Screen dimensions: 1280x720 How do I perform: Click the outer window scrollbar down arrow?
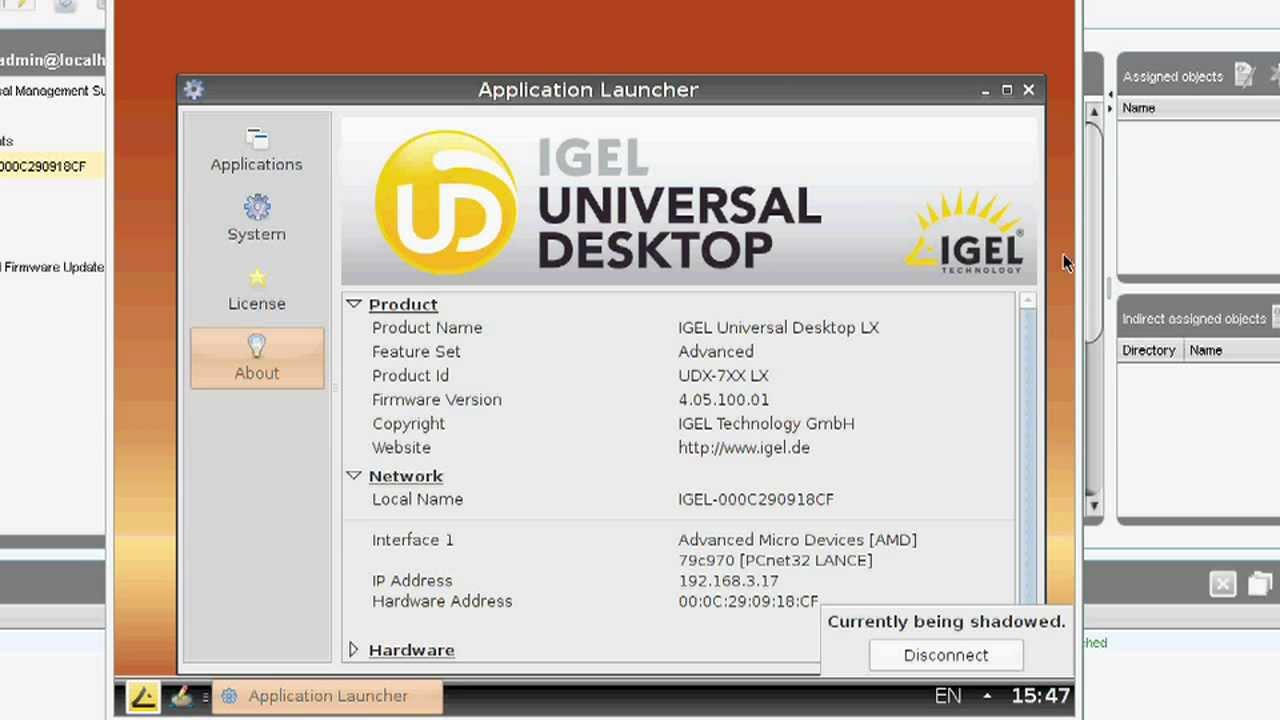point(1094,506)
